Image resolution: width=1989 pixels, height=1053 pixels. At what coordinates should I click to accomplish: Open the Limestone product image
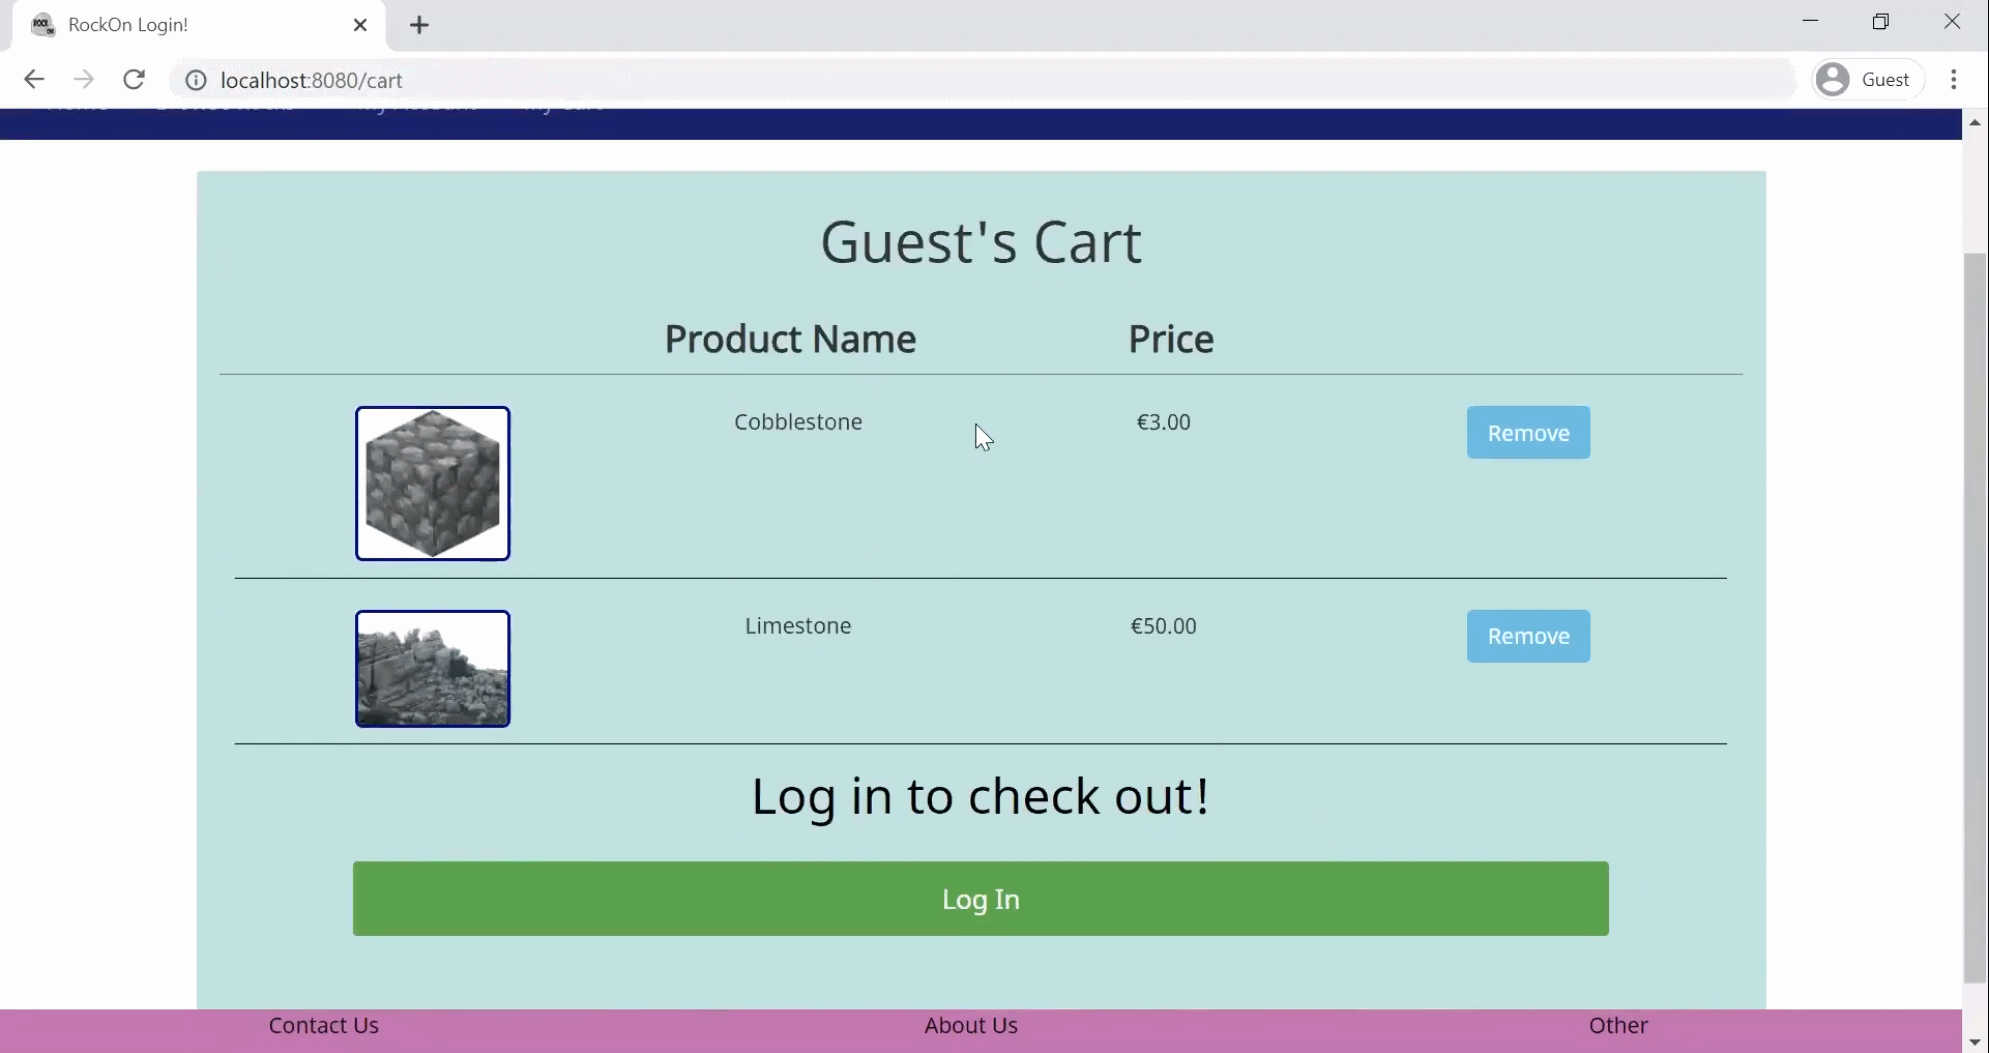tap(433, 669)
